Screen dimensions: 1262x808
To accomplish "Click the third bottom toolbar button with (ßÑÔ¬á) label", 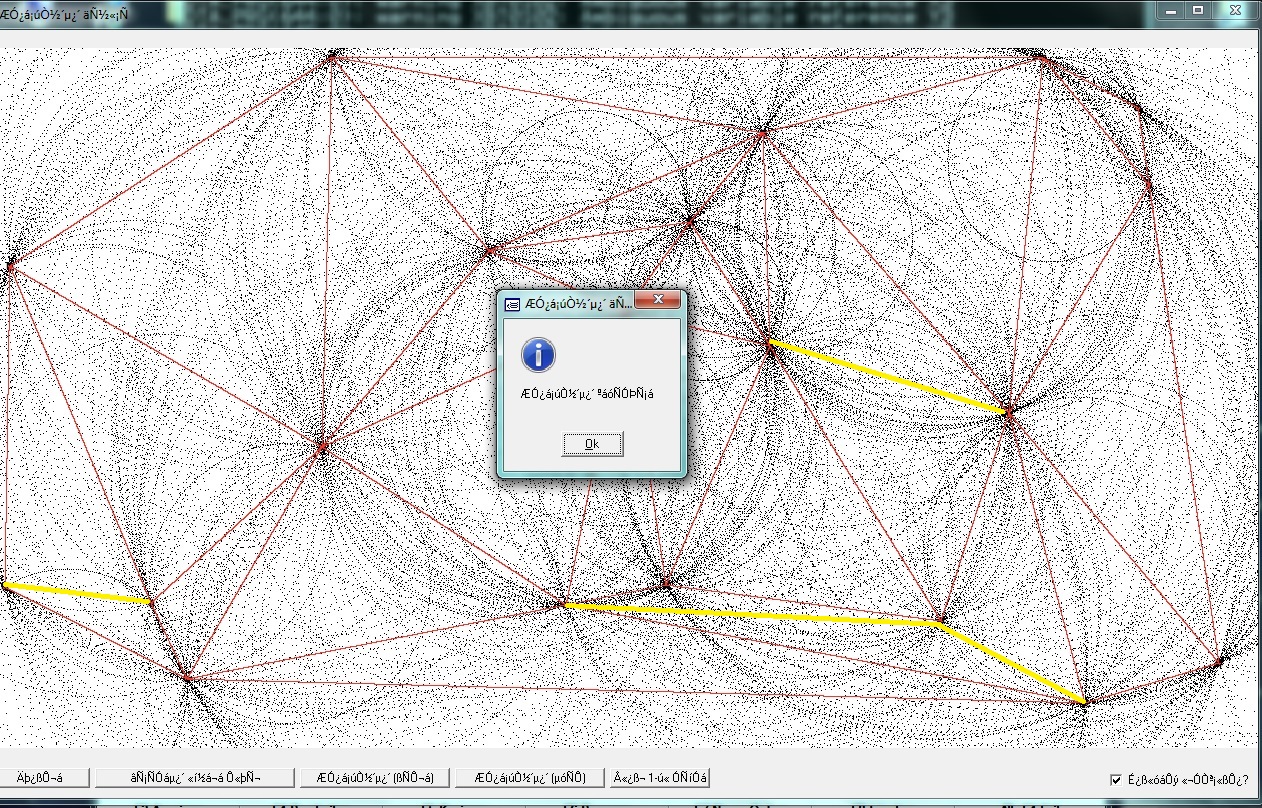I will tap(375, 777).
